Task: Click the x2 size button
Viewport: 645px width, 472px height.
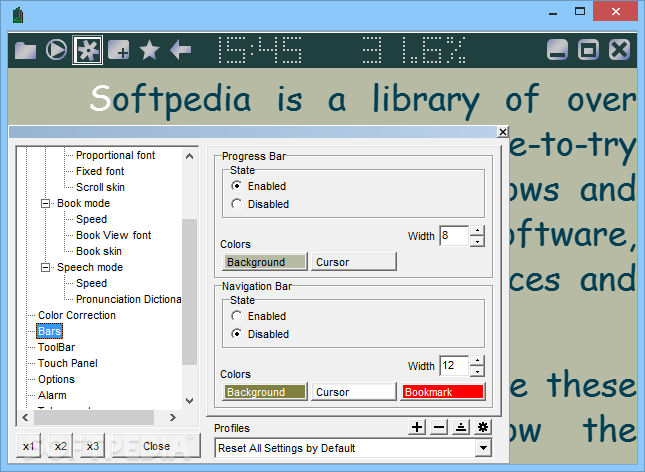Action: point(60,446)
